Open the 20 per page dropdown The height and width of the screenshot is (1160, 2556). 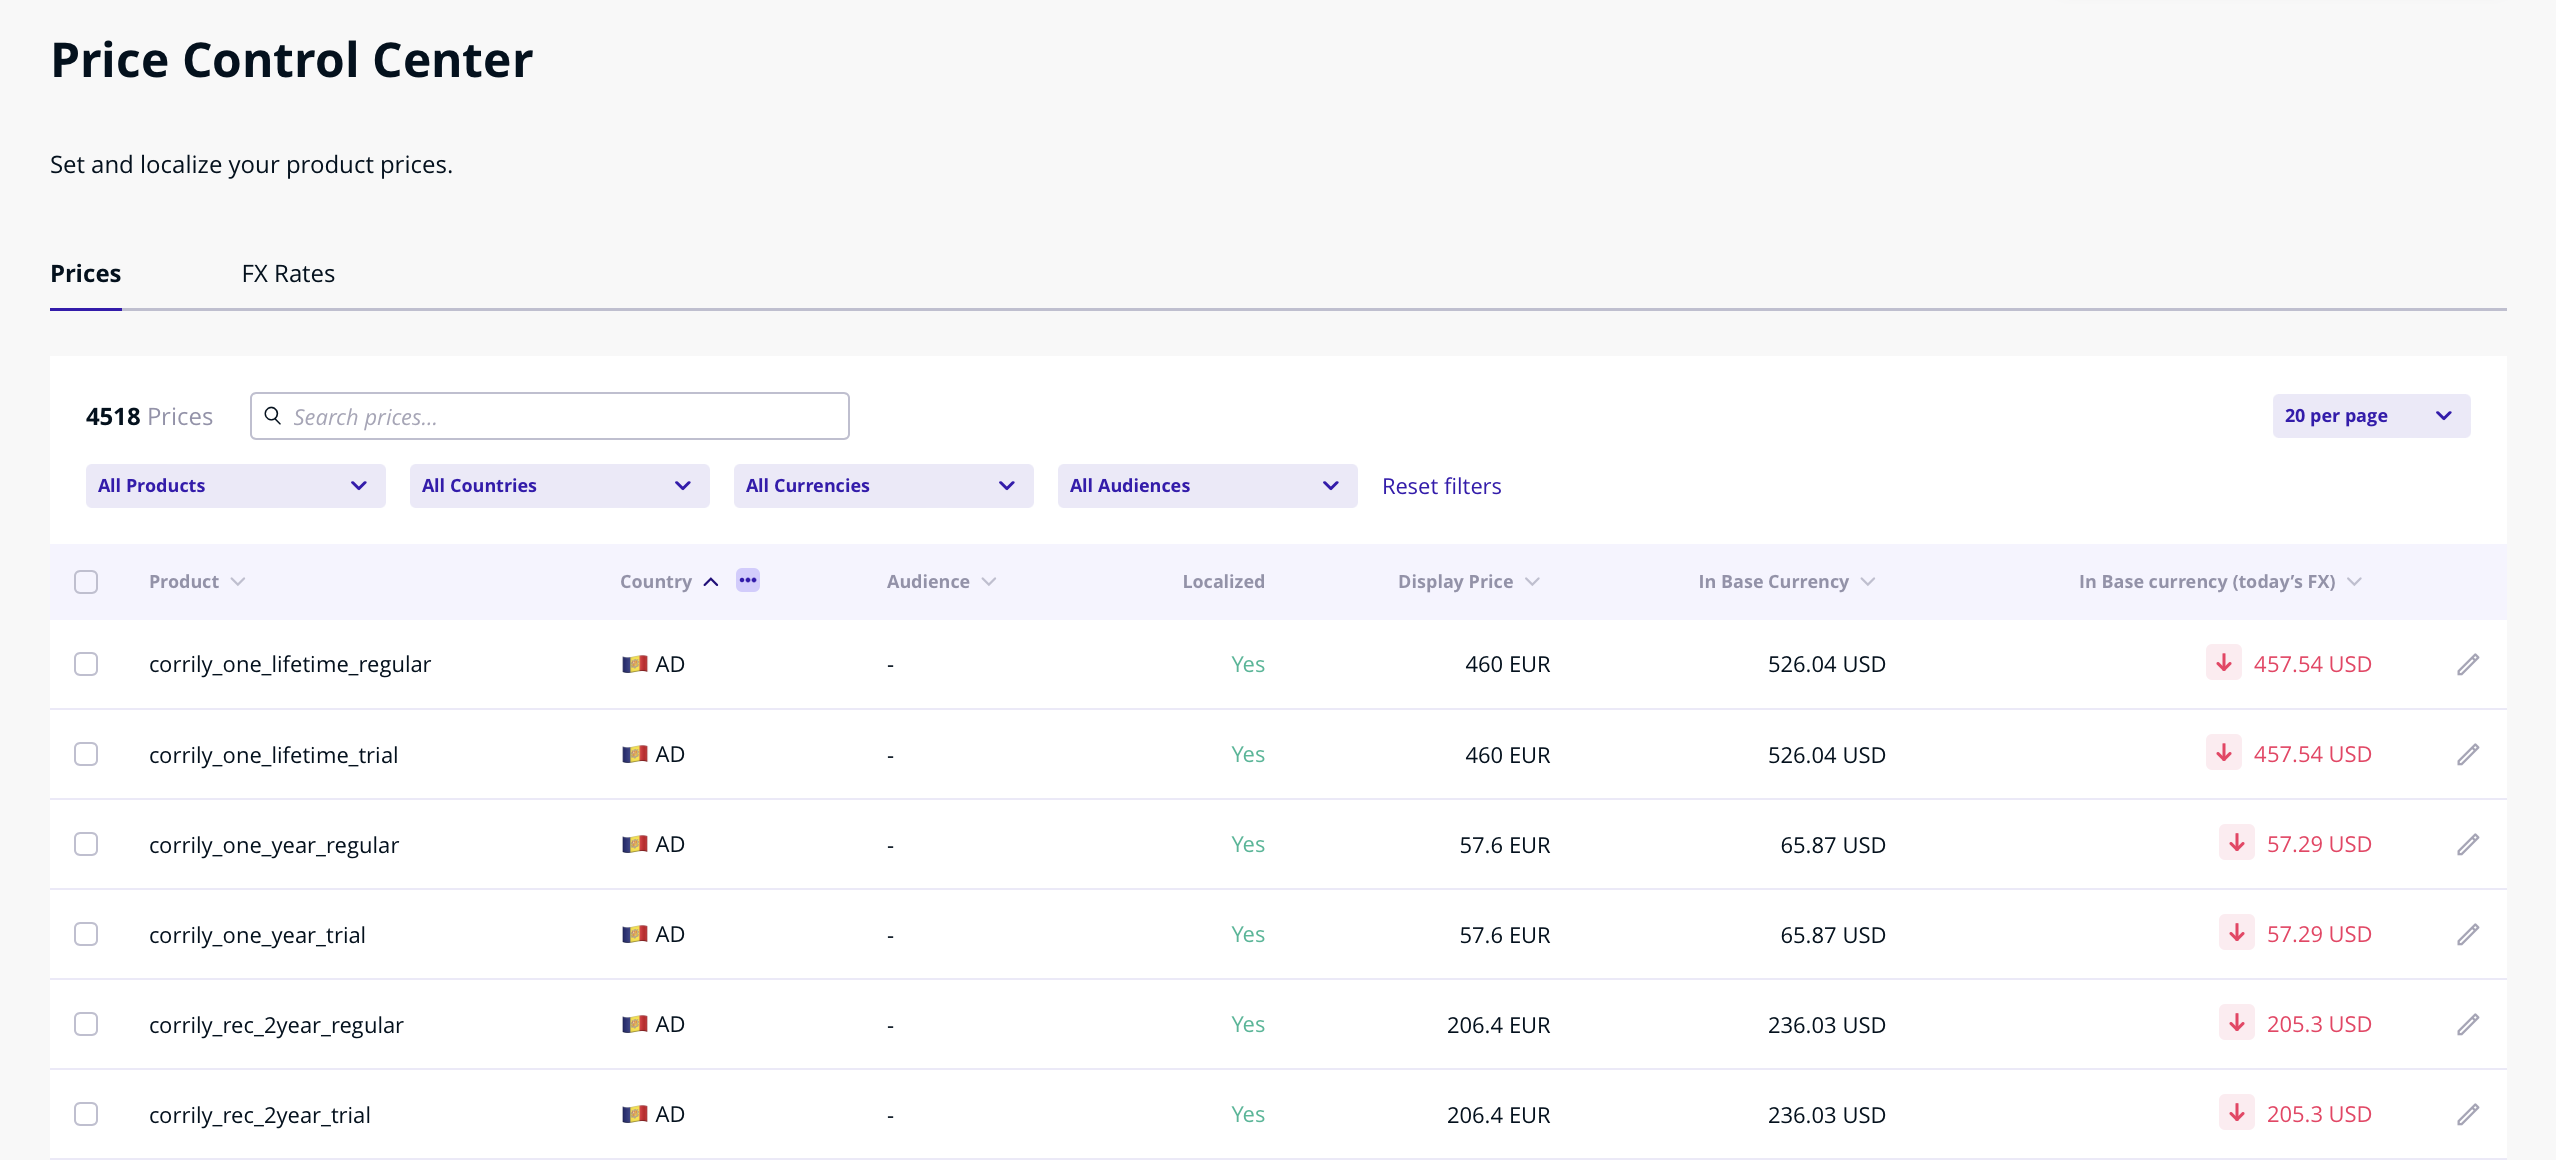tap(2370, 416)
